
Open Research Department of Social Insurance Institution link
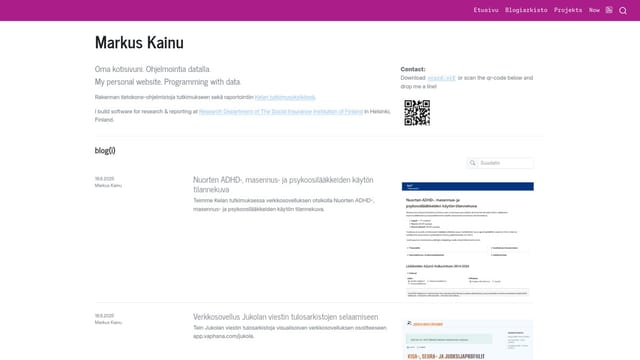[x=281, y=111]
